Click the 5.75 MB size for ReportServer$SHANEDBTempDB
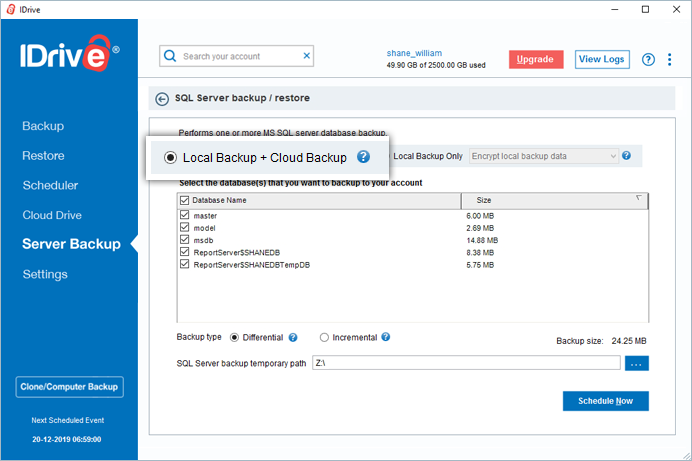The image size is (692, 461). pos(480,265)
